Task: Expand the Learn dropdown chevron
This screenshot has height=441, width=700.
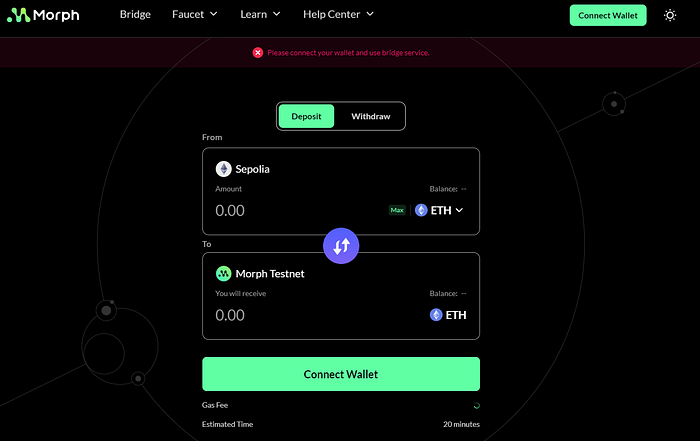Action: click(x=277, y=14)
